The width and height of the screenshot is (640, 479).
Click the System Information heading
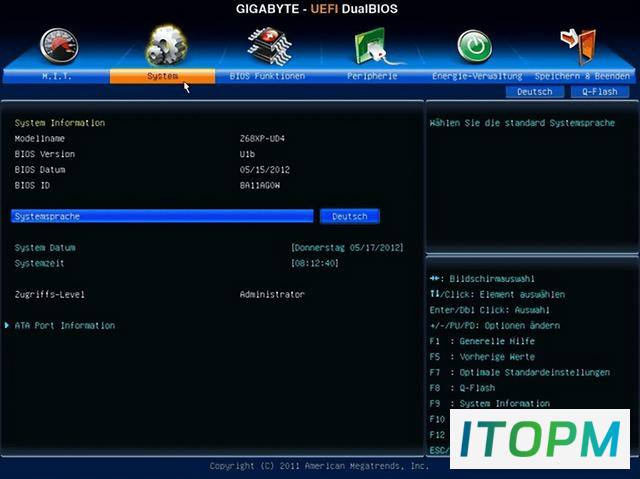pos(60,123)
